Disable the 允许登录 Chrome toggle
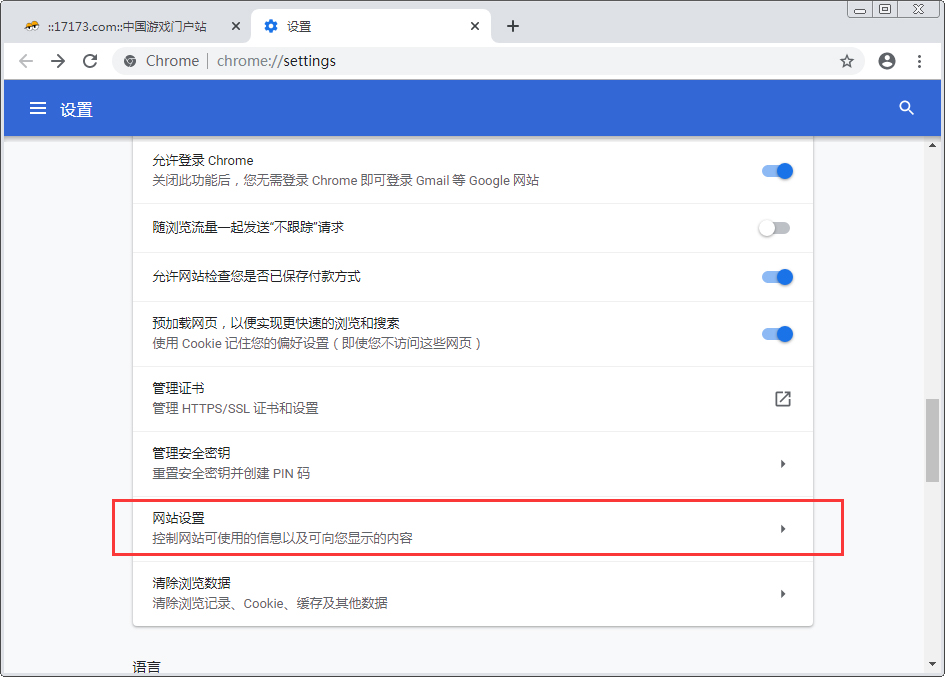This screenshot has height=677, width=945. tap(777, 171)
